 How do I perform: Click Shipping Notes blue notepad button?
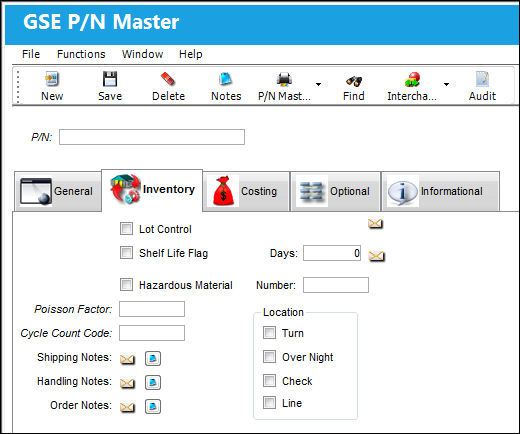[x=153, y=358]
